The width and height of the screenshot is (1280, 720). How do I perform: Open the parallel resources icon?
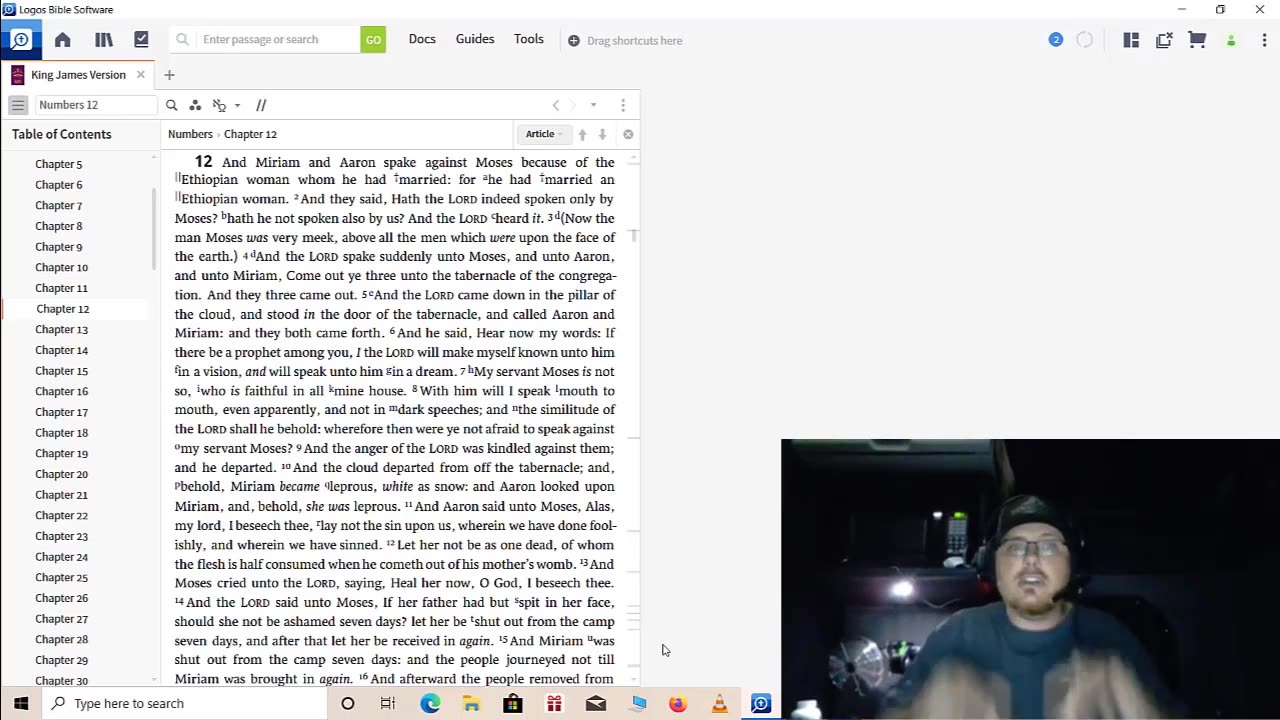tap(261, 105)
